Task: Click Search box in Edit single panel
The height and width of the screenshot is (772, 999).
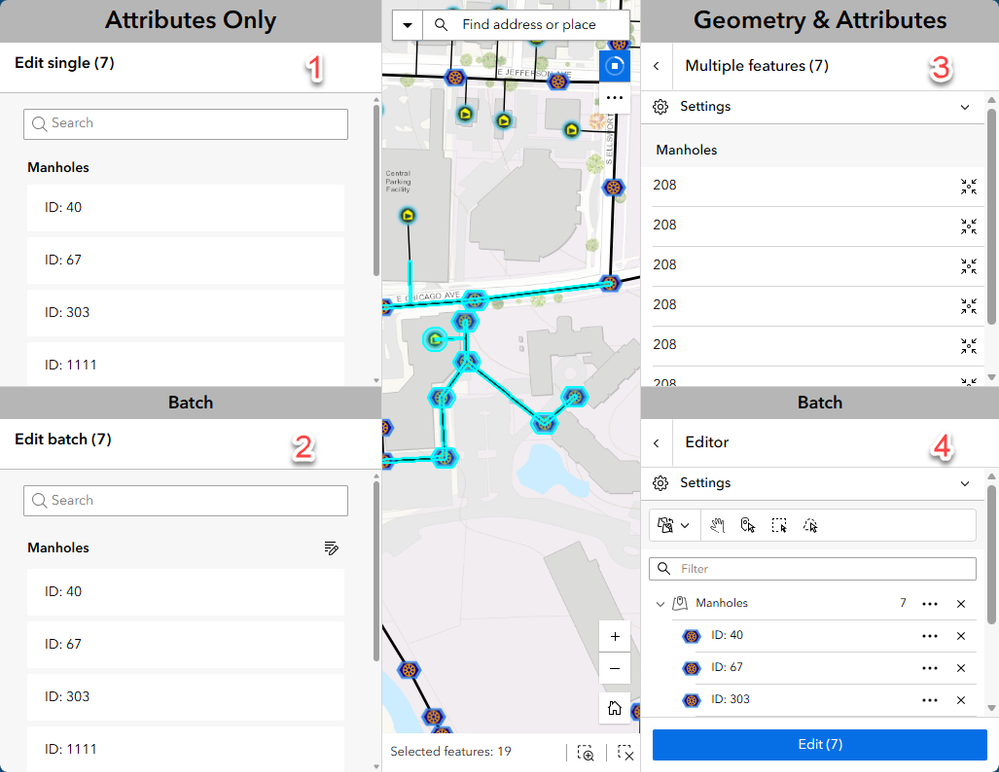Action: point(185,124)
